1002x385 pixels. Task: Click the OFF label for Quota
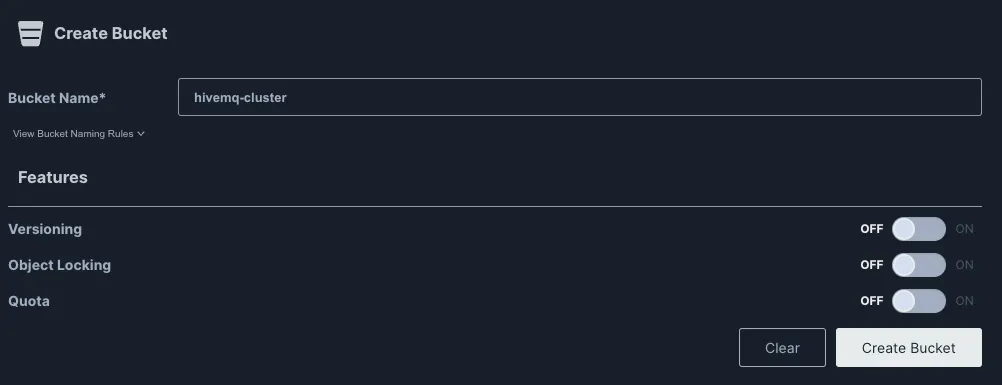click(872, 301)
